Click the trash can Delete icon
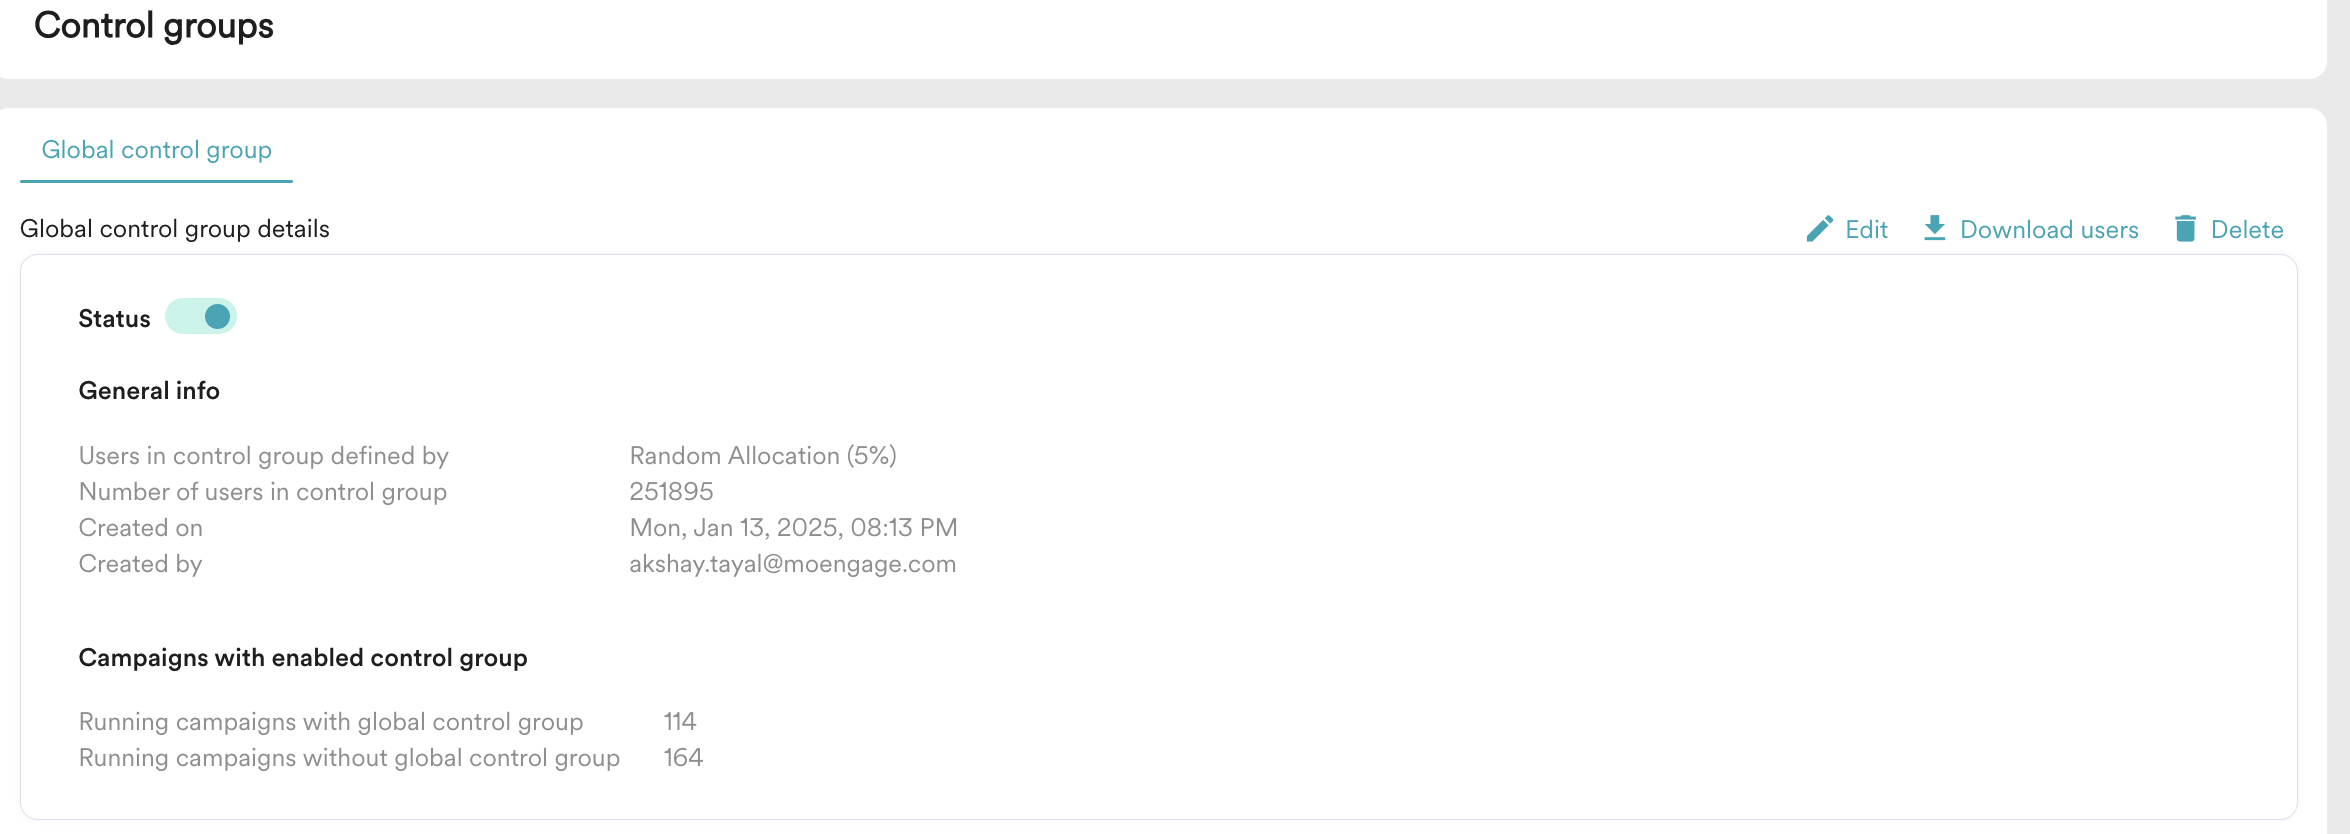The image size is (2350, 834). tap(2186, 229)
